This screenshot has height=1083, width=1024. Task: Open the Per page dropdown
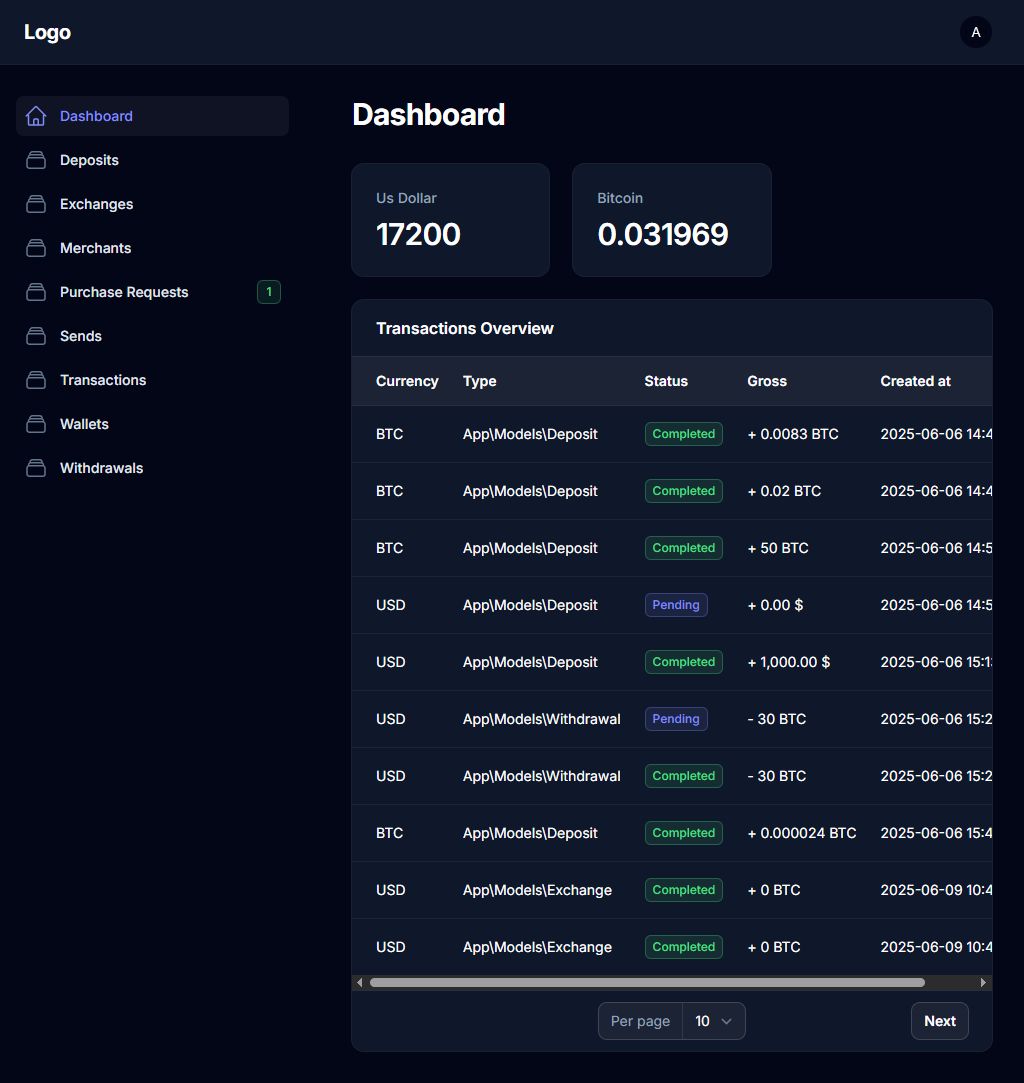click(713, 1021)
